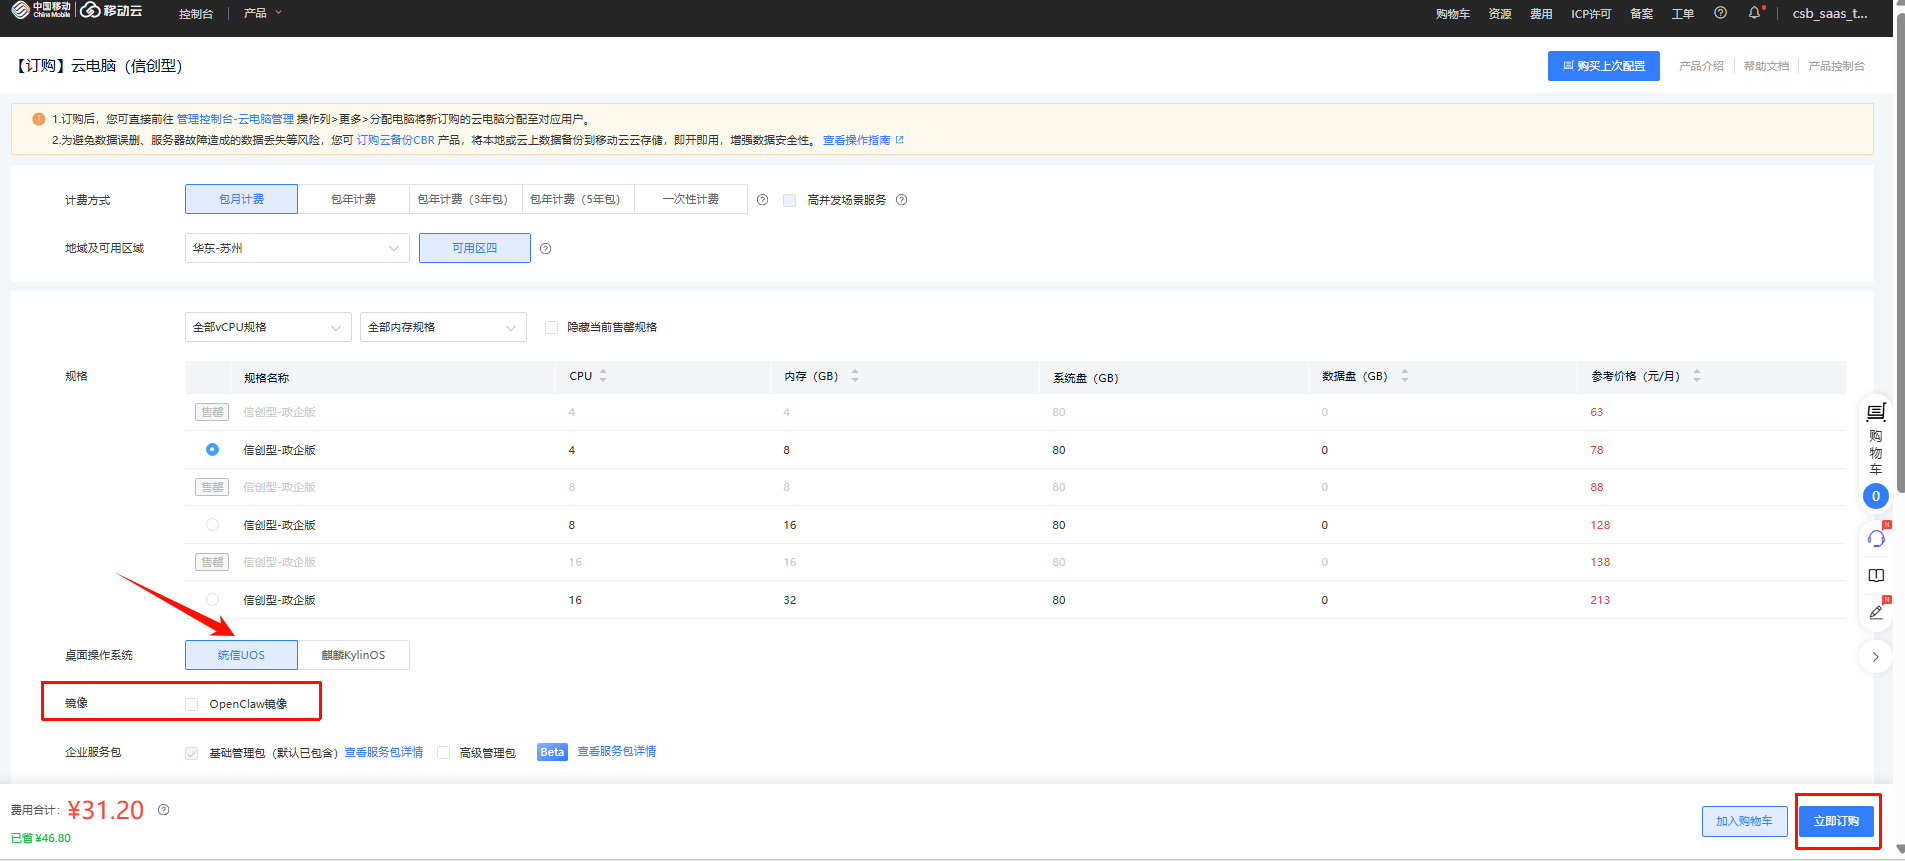Open the csb_saas_t... account menu
Image resolution: width=1905 pixels, height=861 pixels.
pyautogui.click(x=1829, y=13)
